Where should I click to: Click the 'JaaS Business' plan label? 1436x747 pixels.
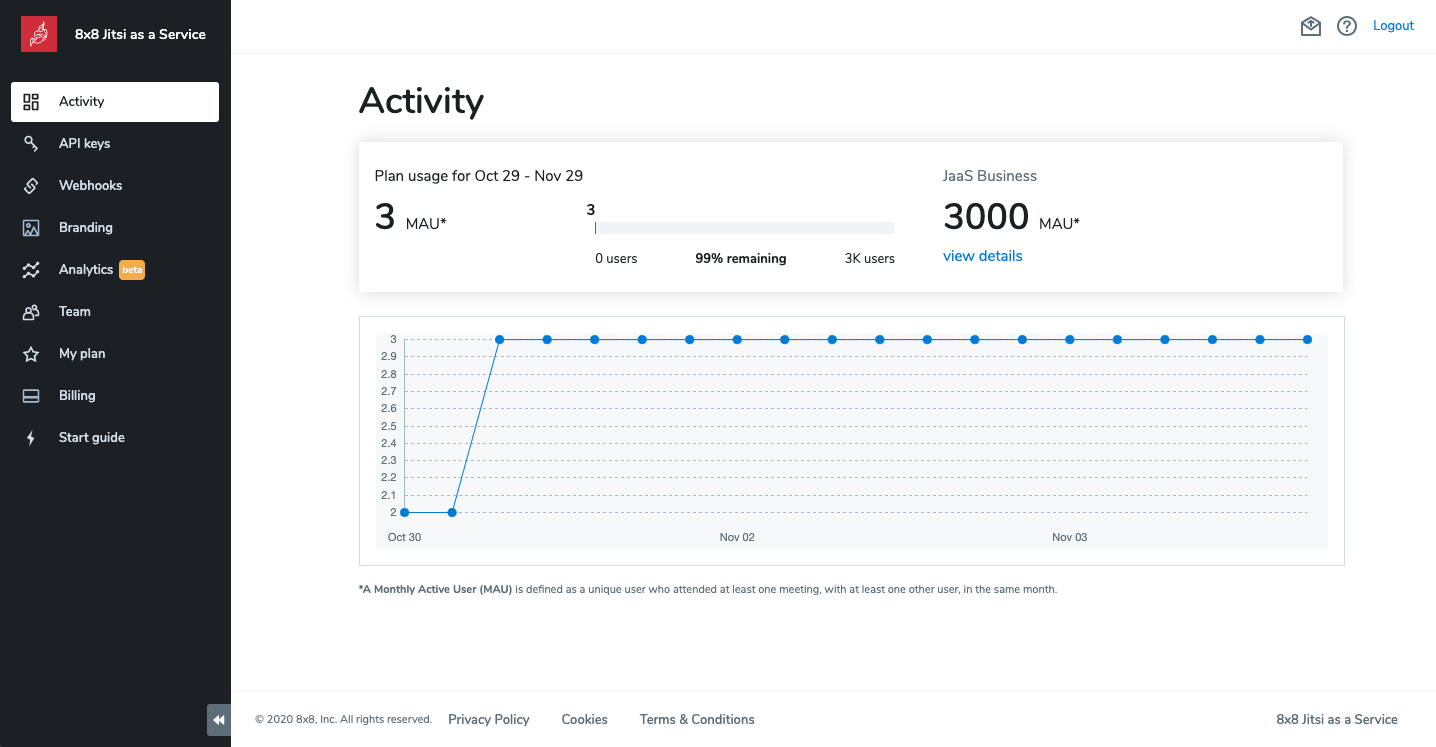(x=990, y=176)
